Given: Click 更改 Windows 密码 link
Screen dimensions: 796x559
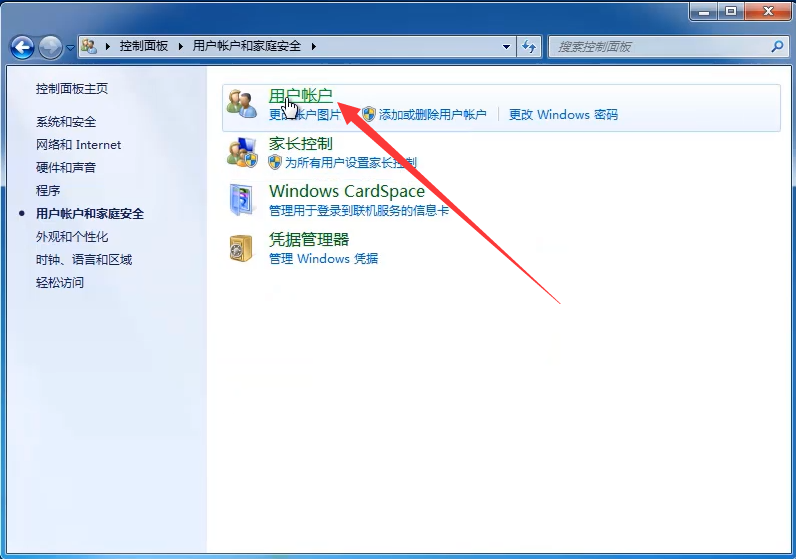Looking at the screenshot, I should point(563,115).
